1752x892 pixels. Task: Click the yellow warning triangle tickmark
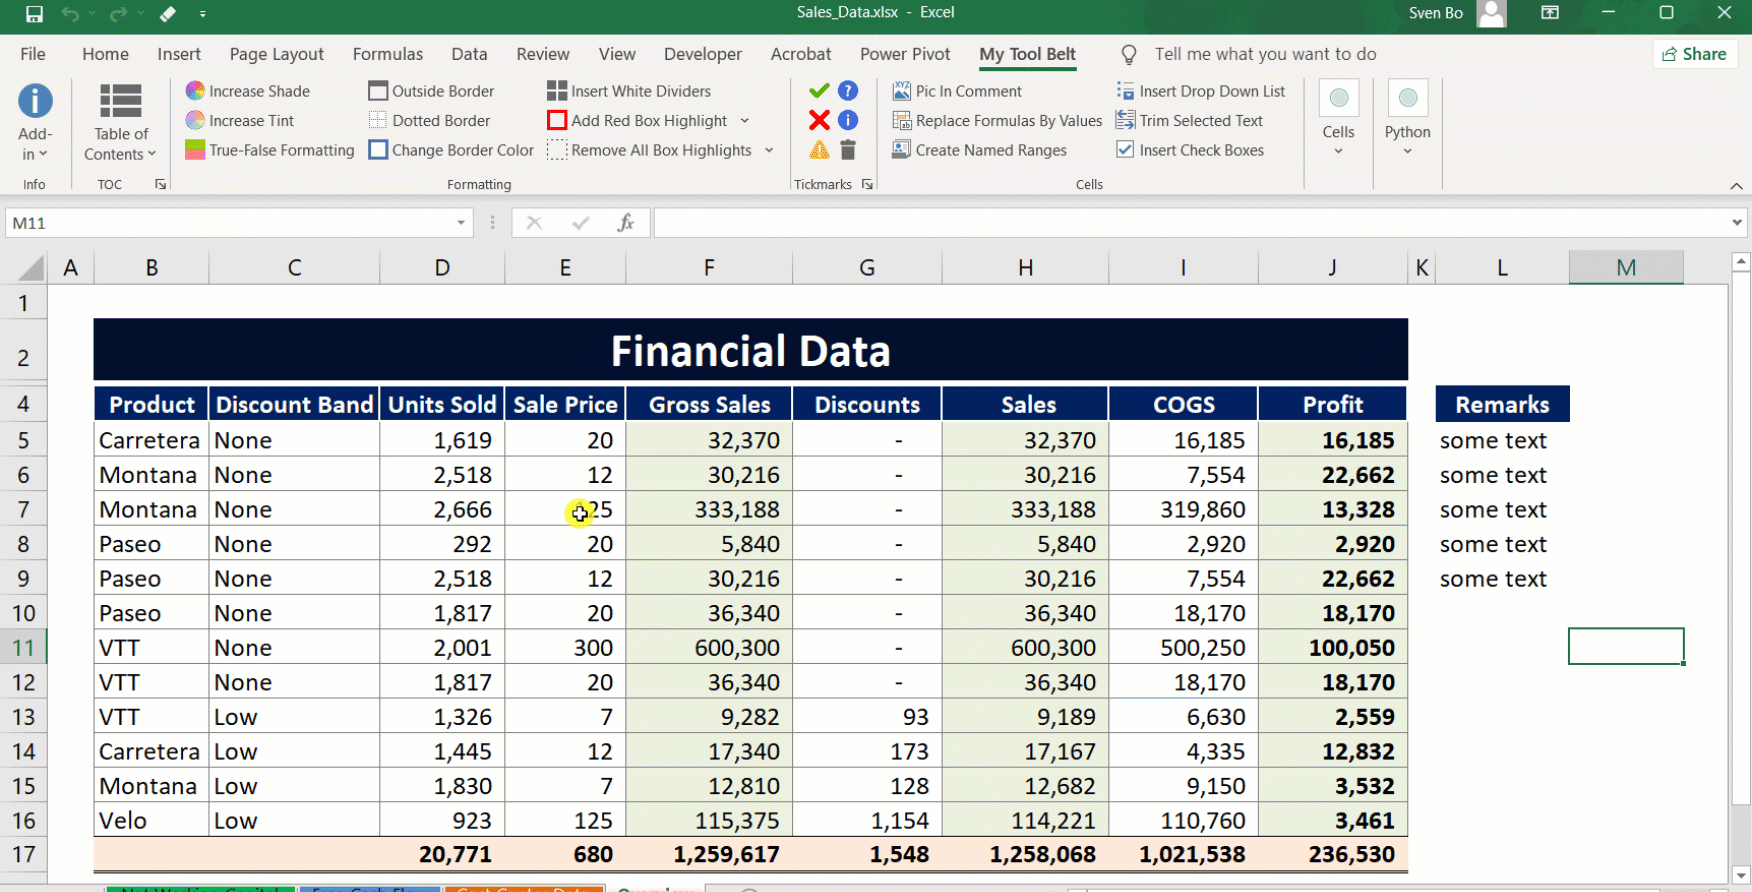coord(819,150)
